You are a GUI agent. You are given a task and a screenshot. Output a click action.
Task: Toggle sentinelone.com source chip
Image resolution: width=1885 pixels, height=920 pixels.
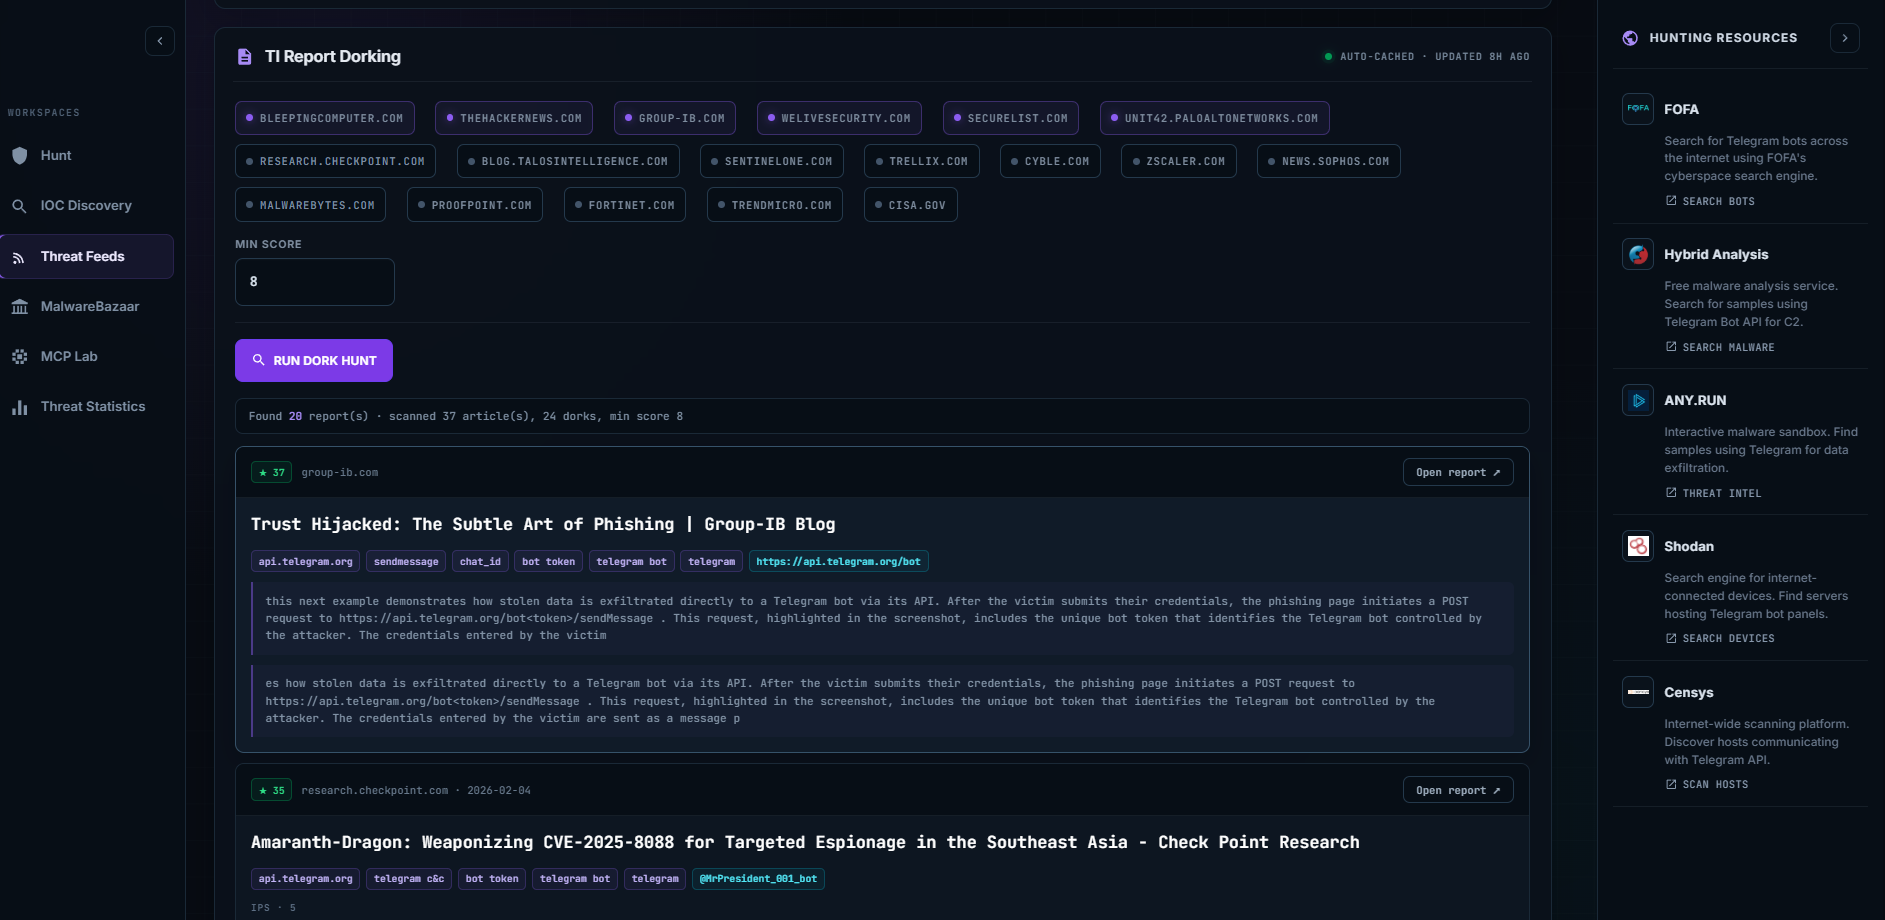(772, 161)
